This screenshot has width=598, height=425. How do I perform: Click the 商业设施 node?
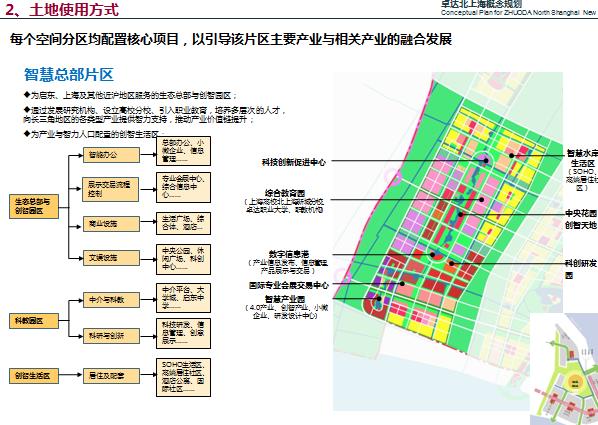(x=111, y=224)
